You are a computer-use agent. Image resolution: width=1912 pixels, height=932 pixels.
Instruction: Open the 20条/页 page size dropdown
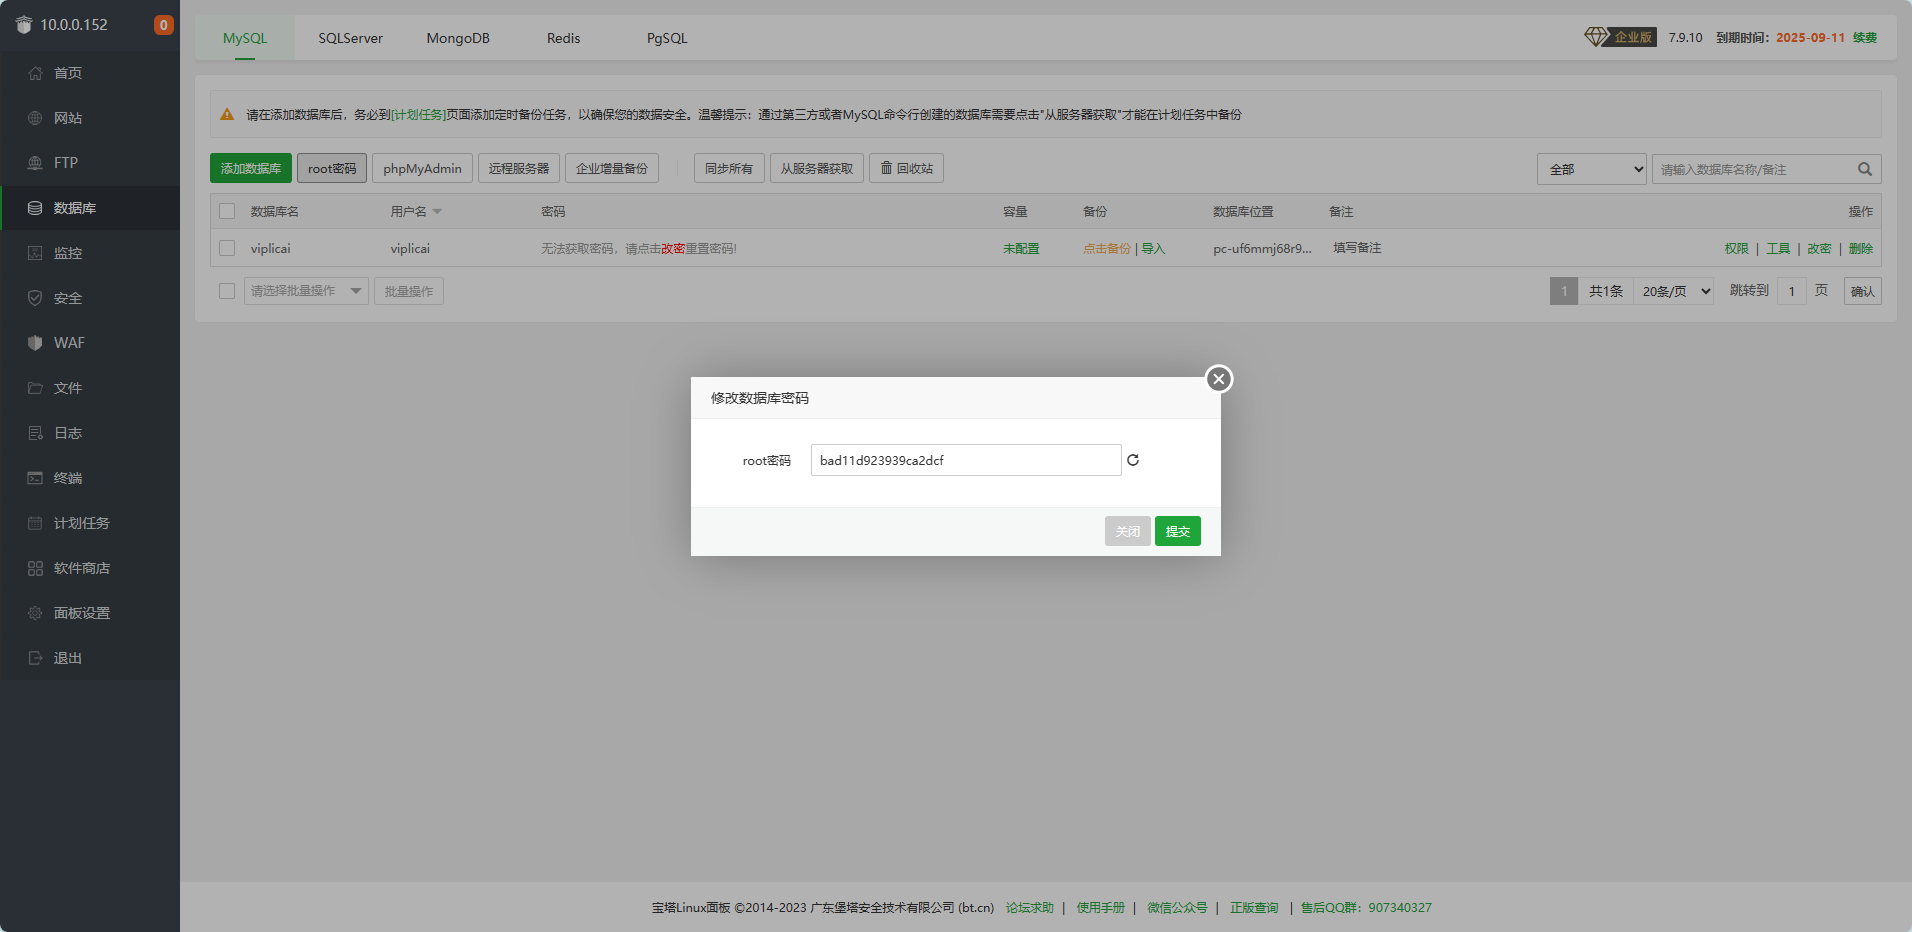(1675, 291)
